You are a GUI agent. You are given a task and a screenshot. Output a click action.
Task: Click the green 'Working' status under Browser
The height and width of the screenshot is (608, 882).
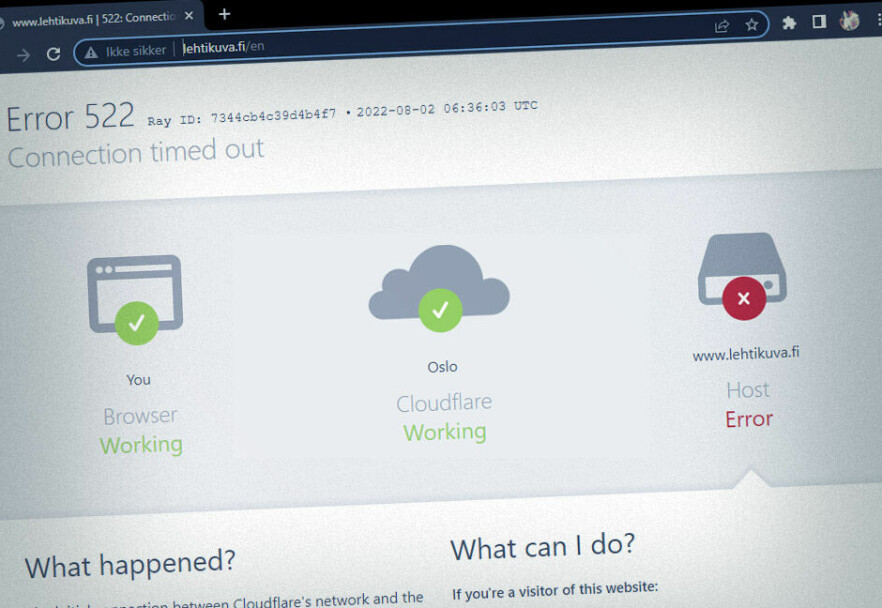pyautogui.click(x=141, y=445)
